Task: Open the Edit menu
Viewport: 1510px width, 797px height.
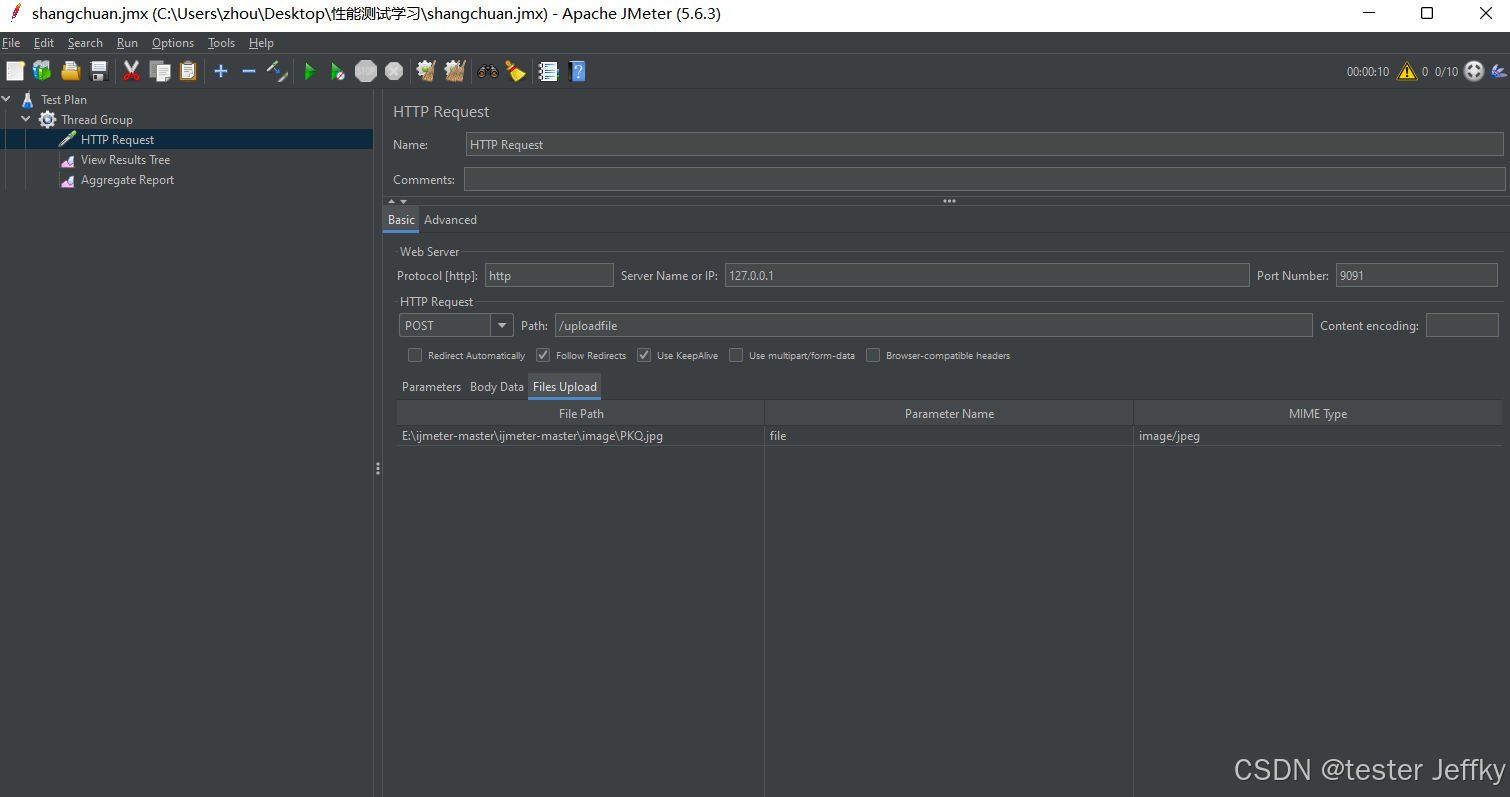Action: point(44,43)
